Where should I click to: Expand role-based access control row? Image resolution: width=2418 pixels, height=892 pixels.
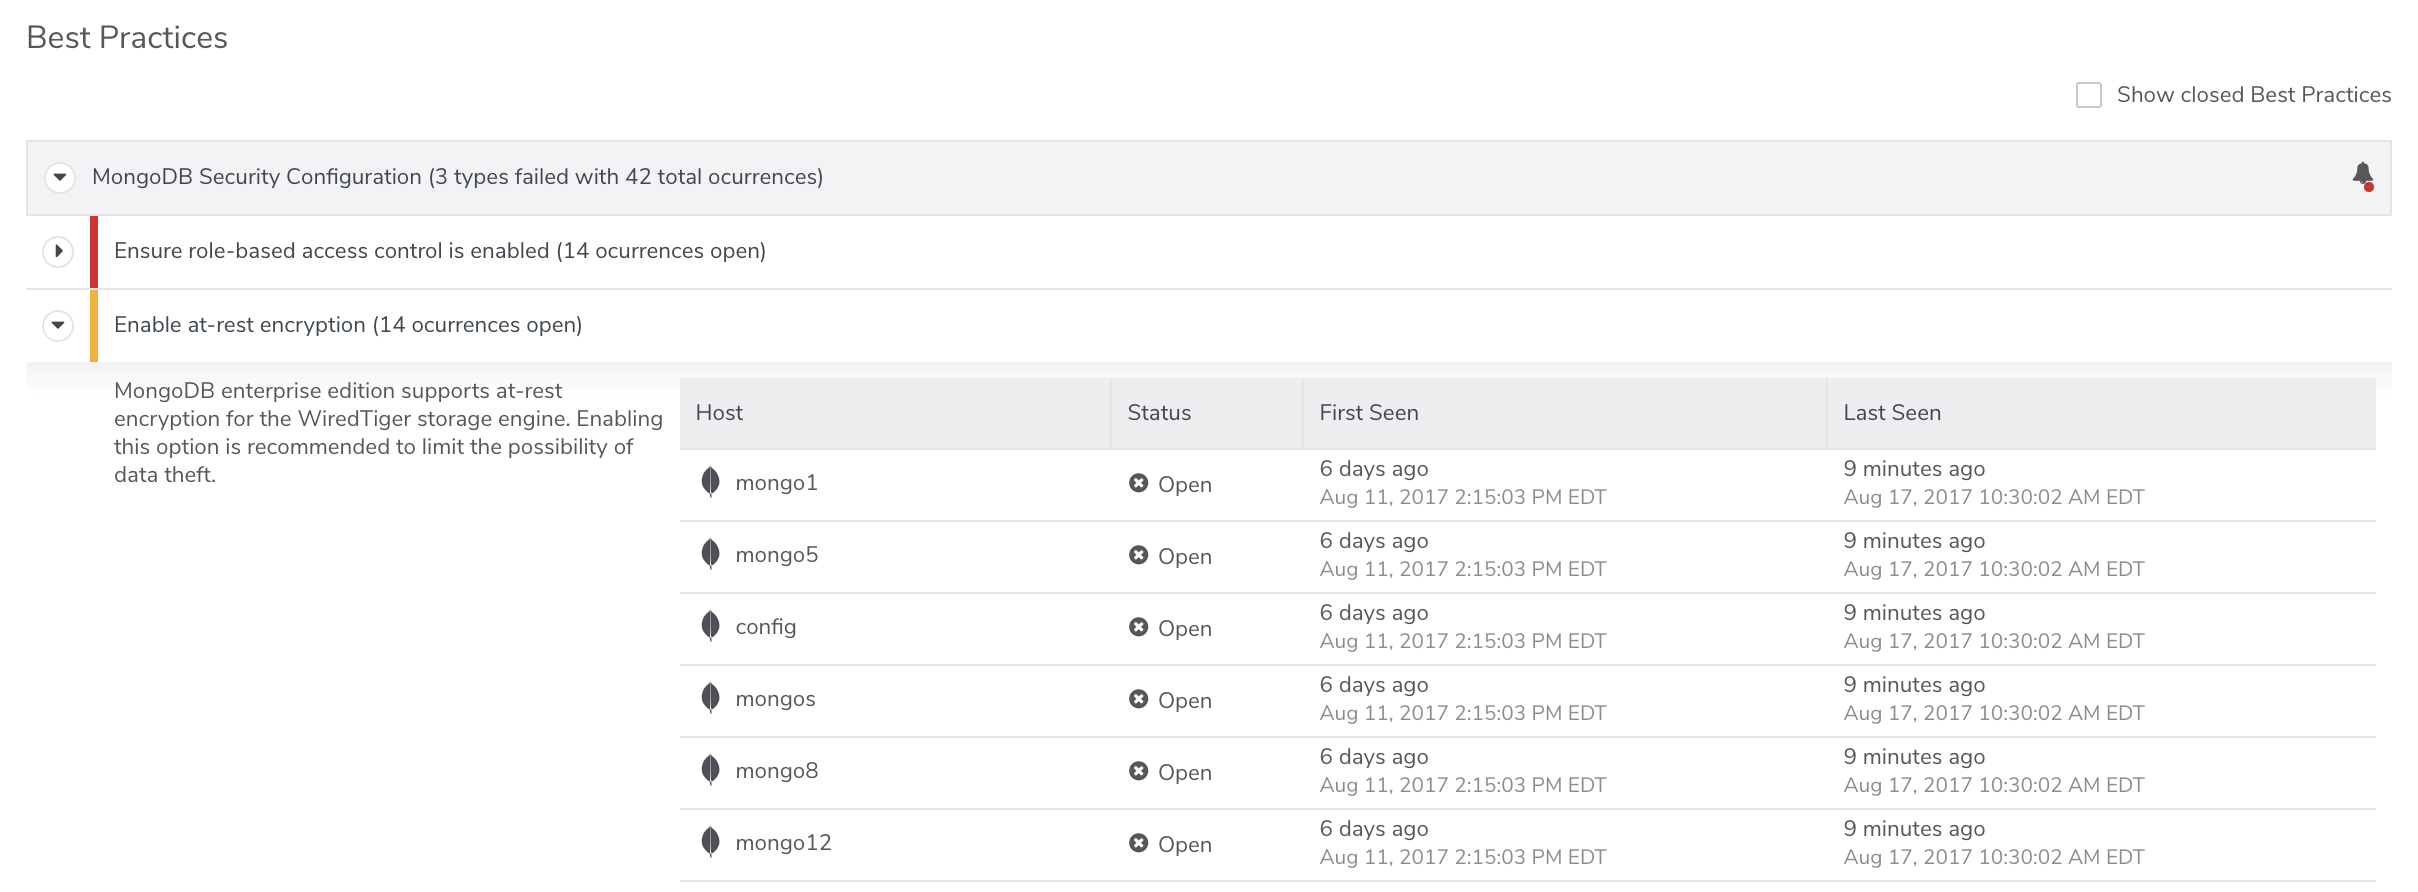coord(58,251)
